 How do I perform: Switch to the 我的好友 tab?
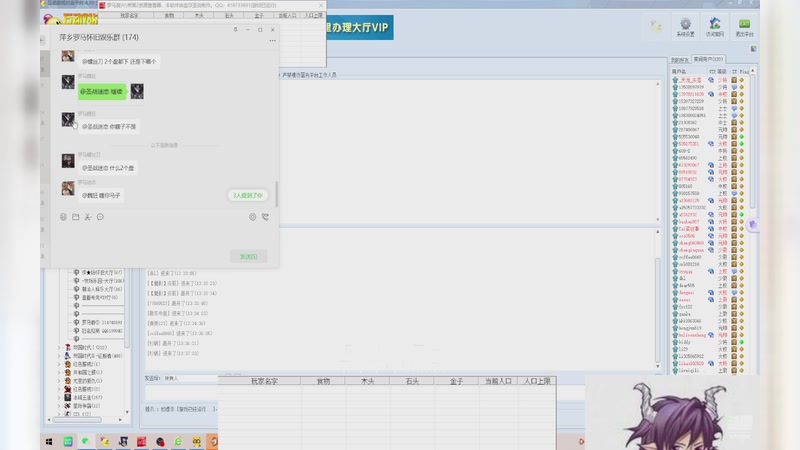point(680,60)
